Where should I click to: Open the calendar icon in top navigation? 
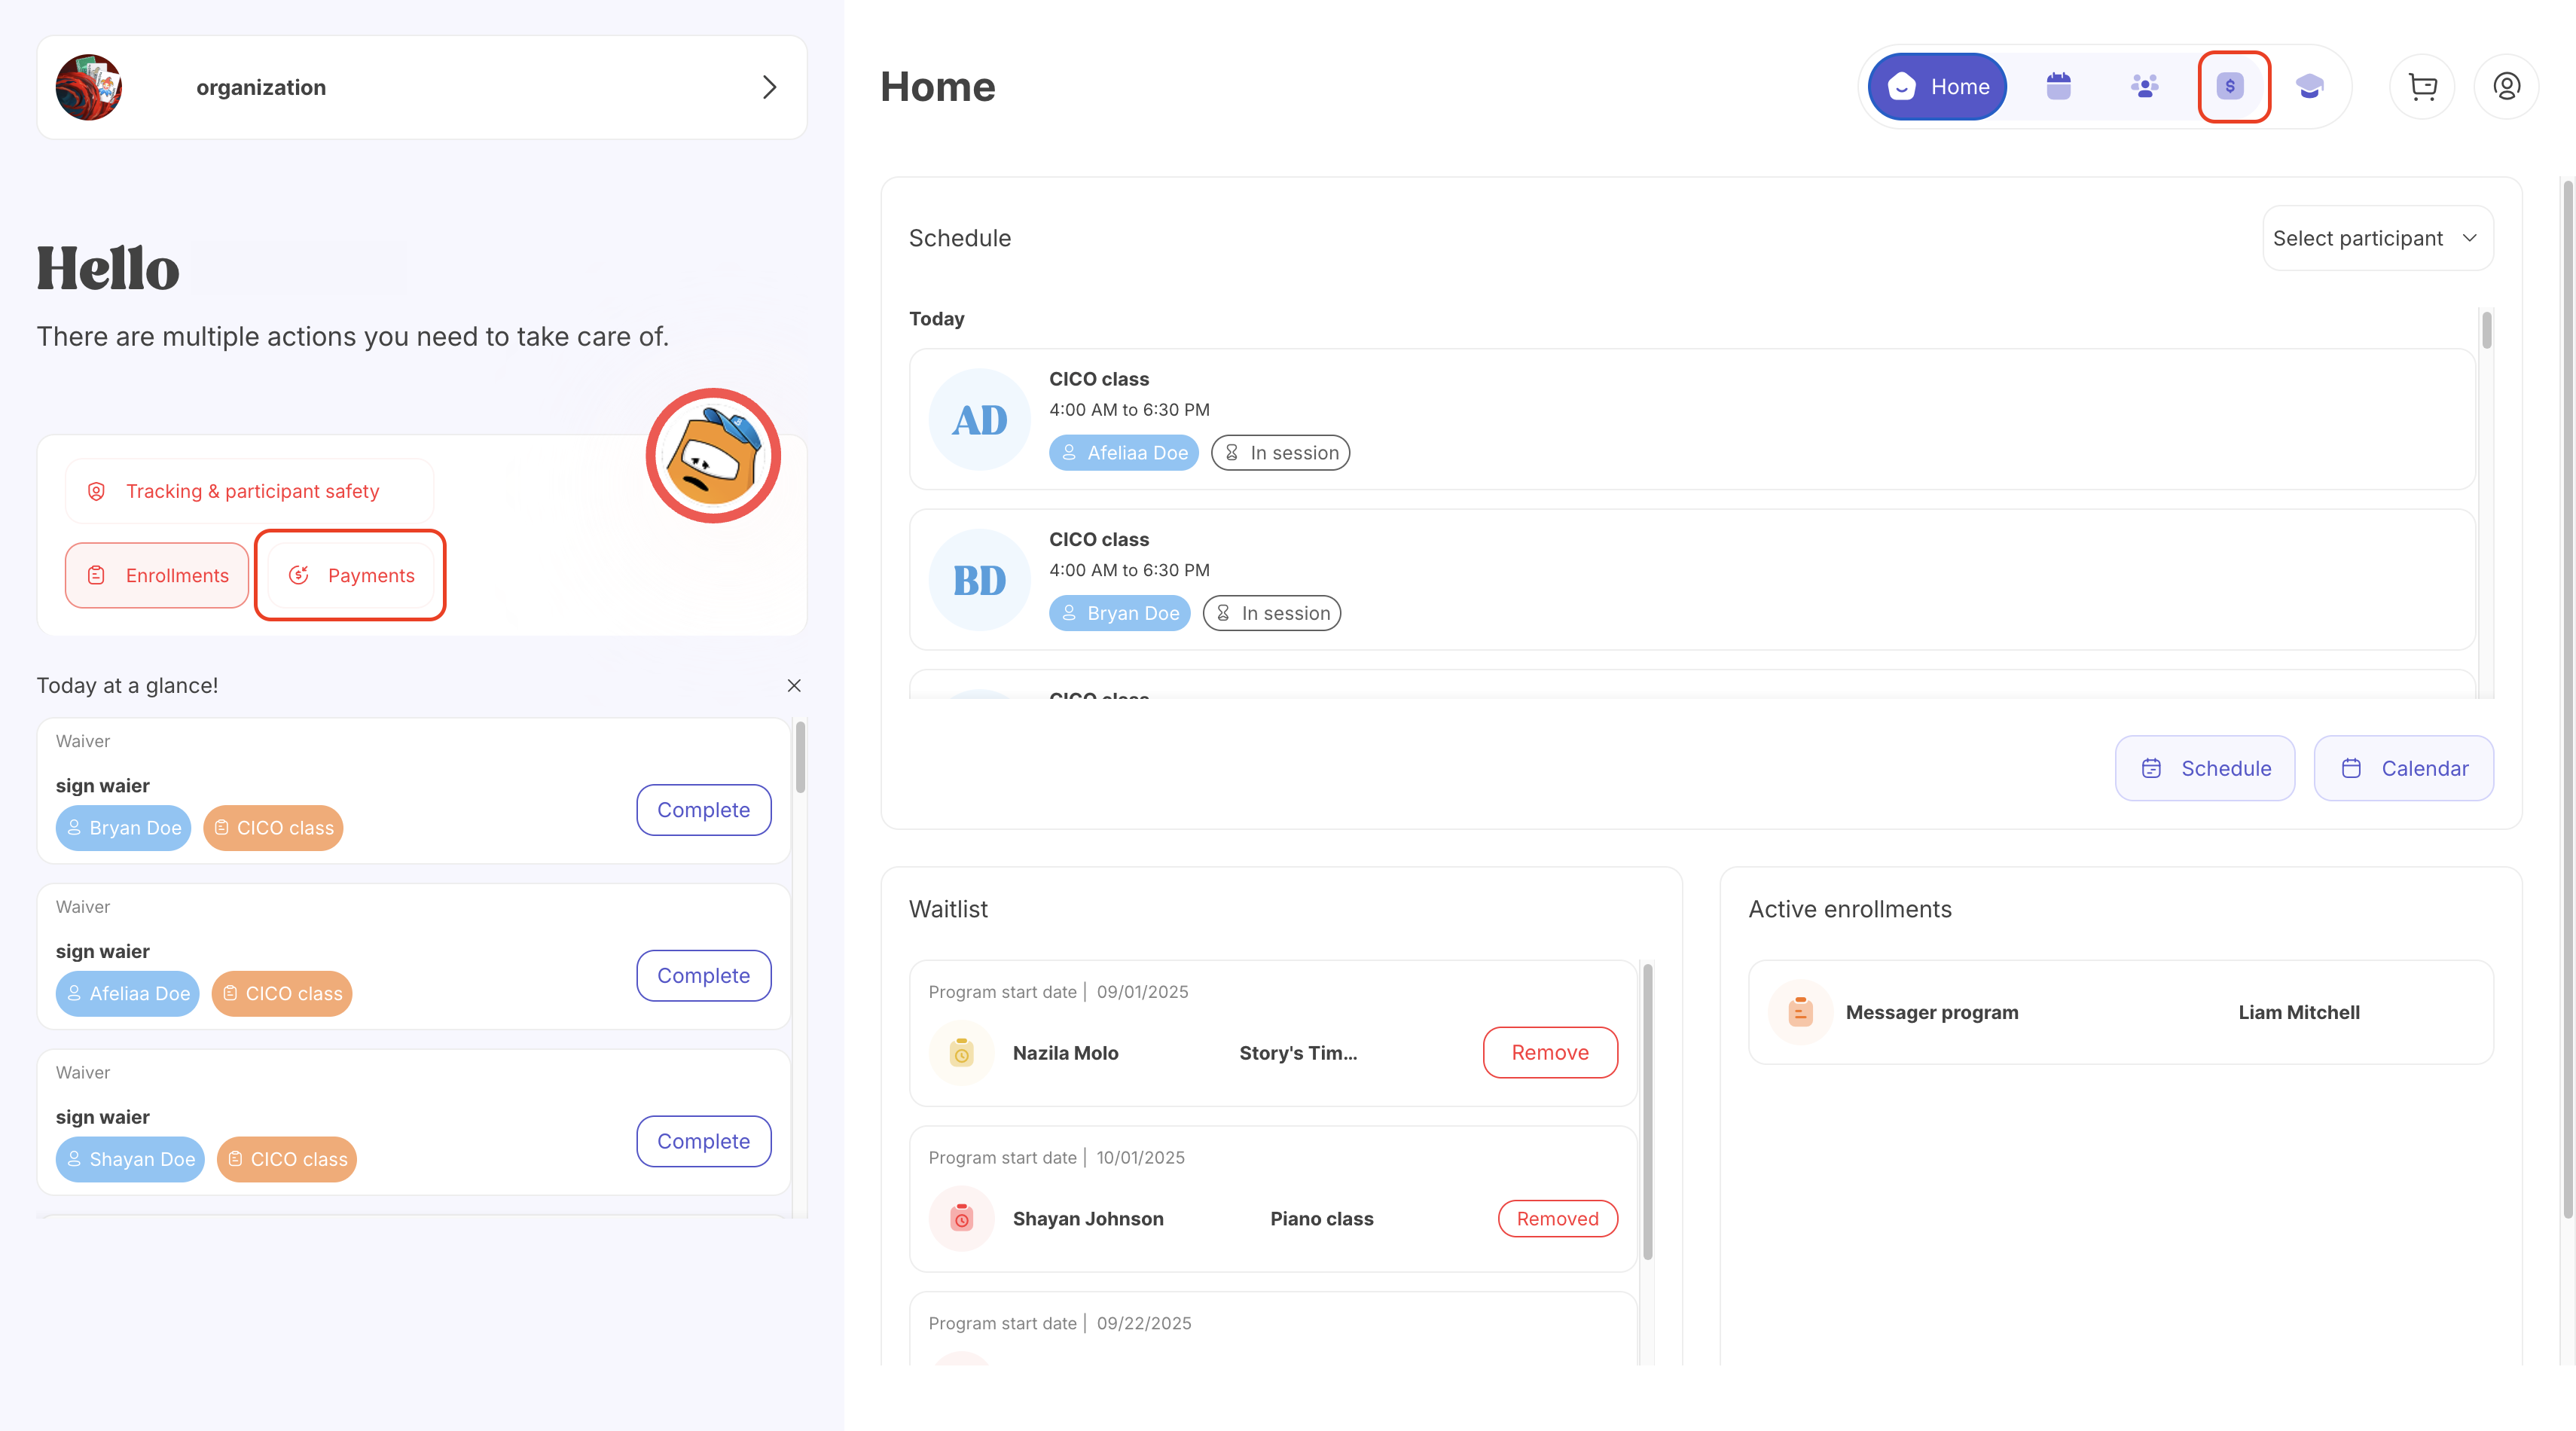pos(2058,87)
